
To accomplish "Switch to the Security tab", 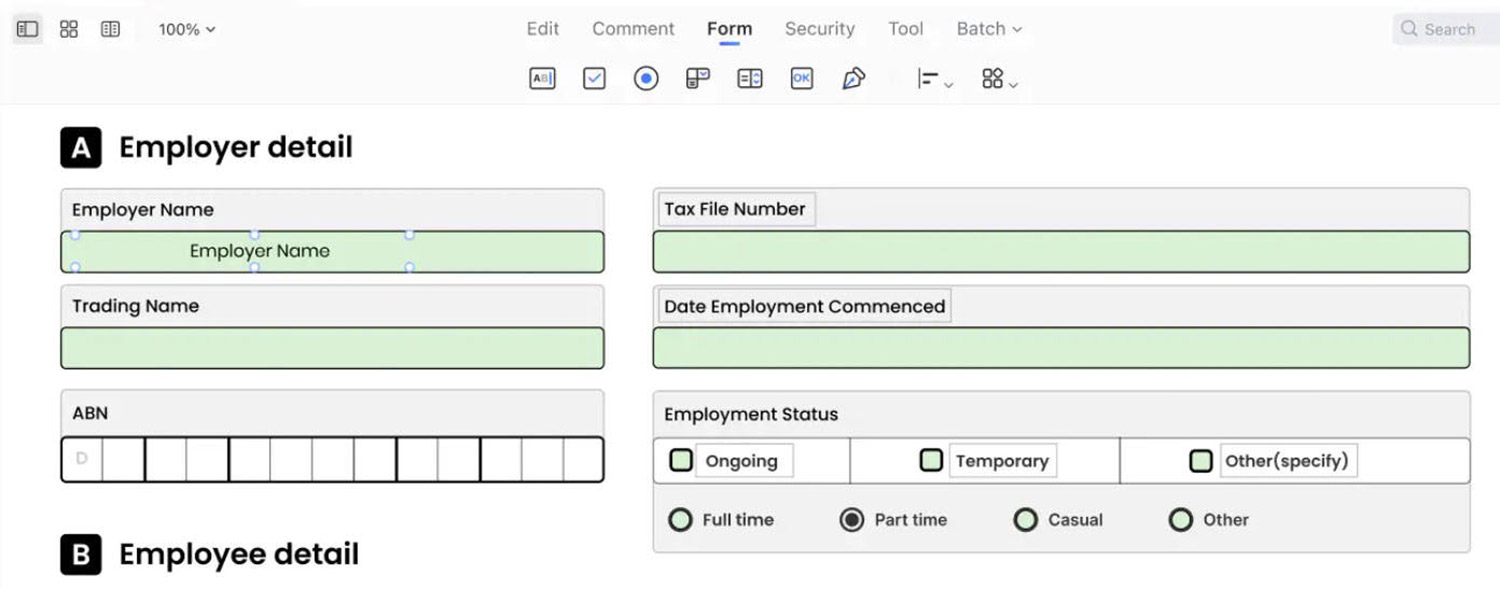I will pyautogui.click(x=820, y=29).
